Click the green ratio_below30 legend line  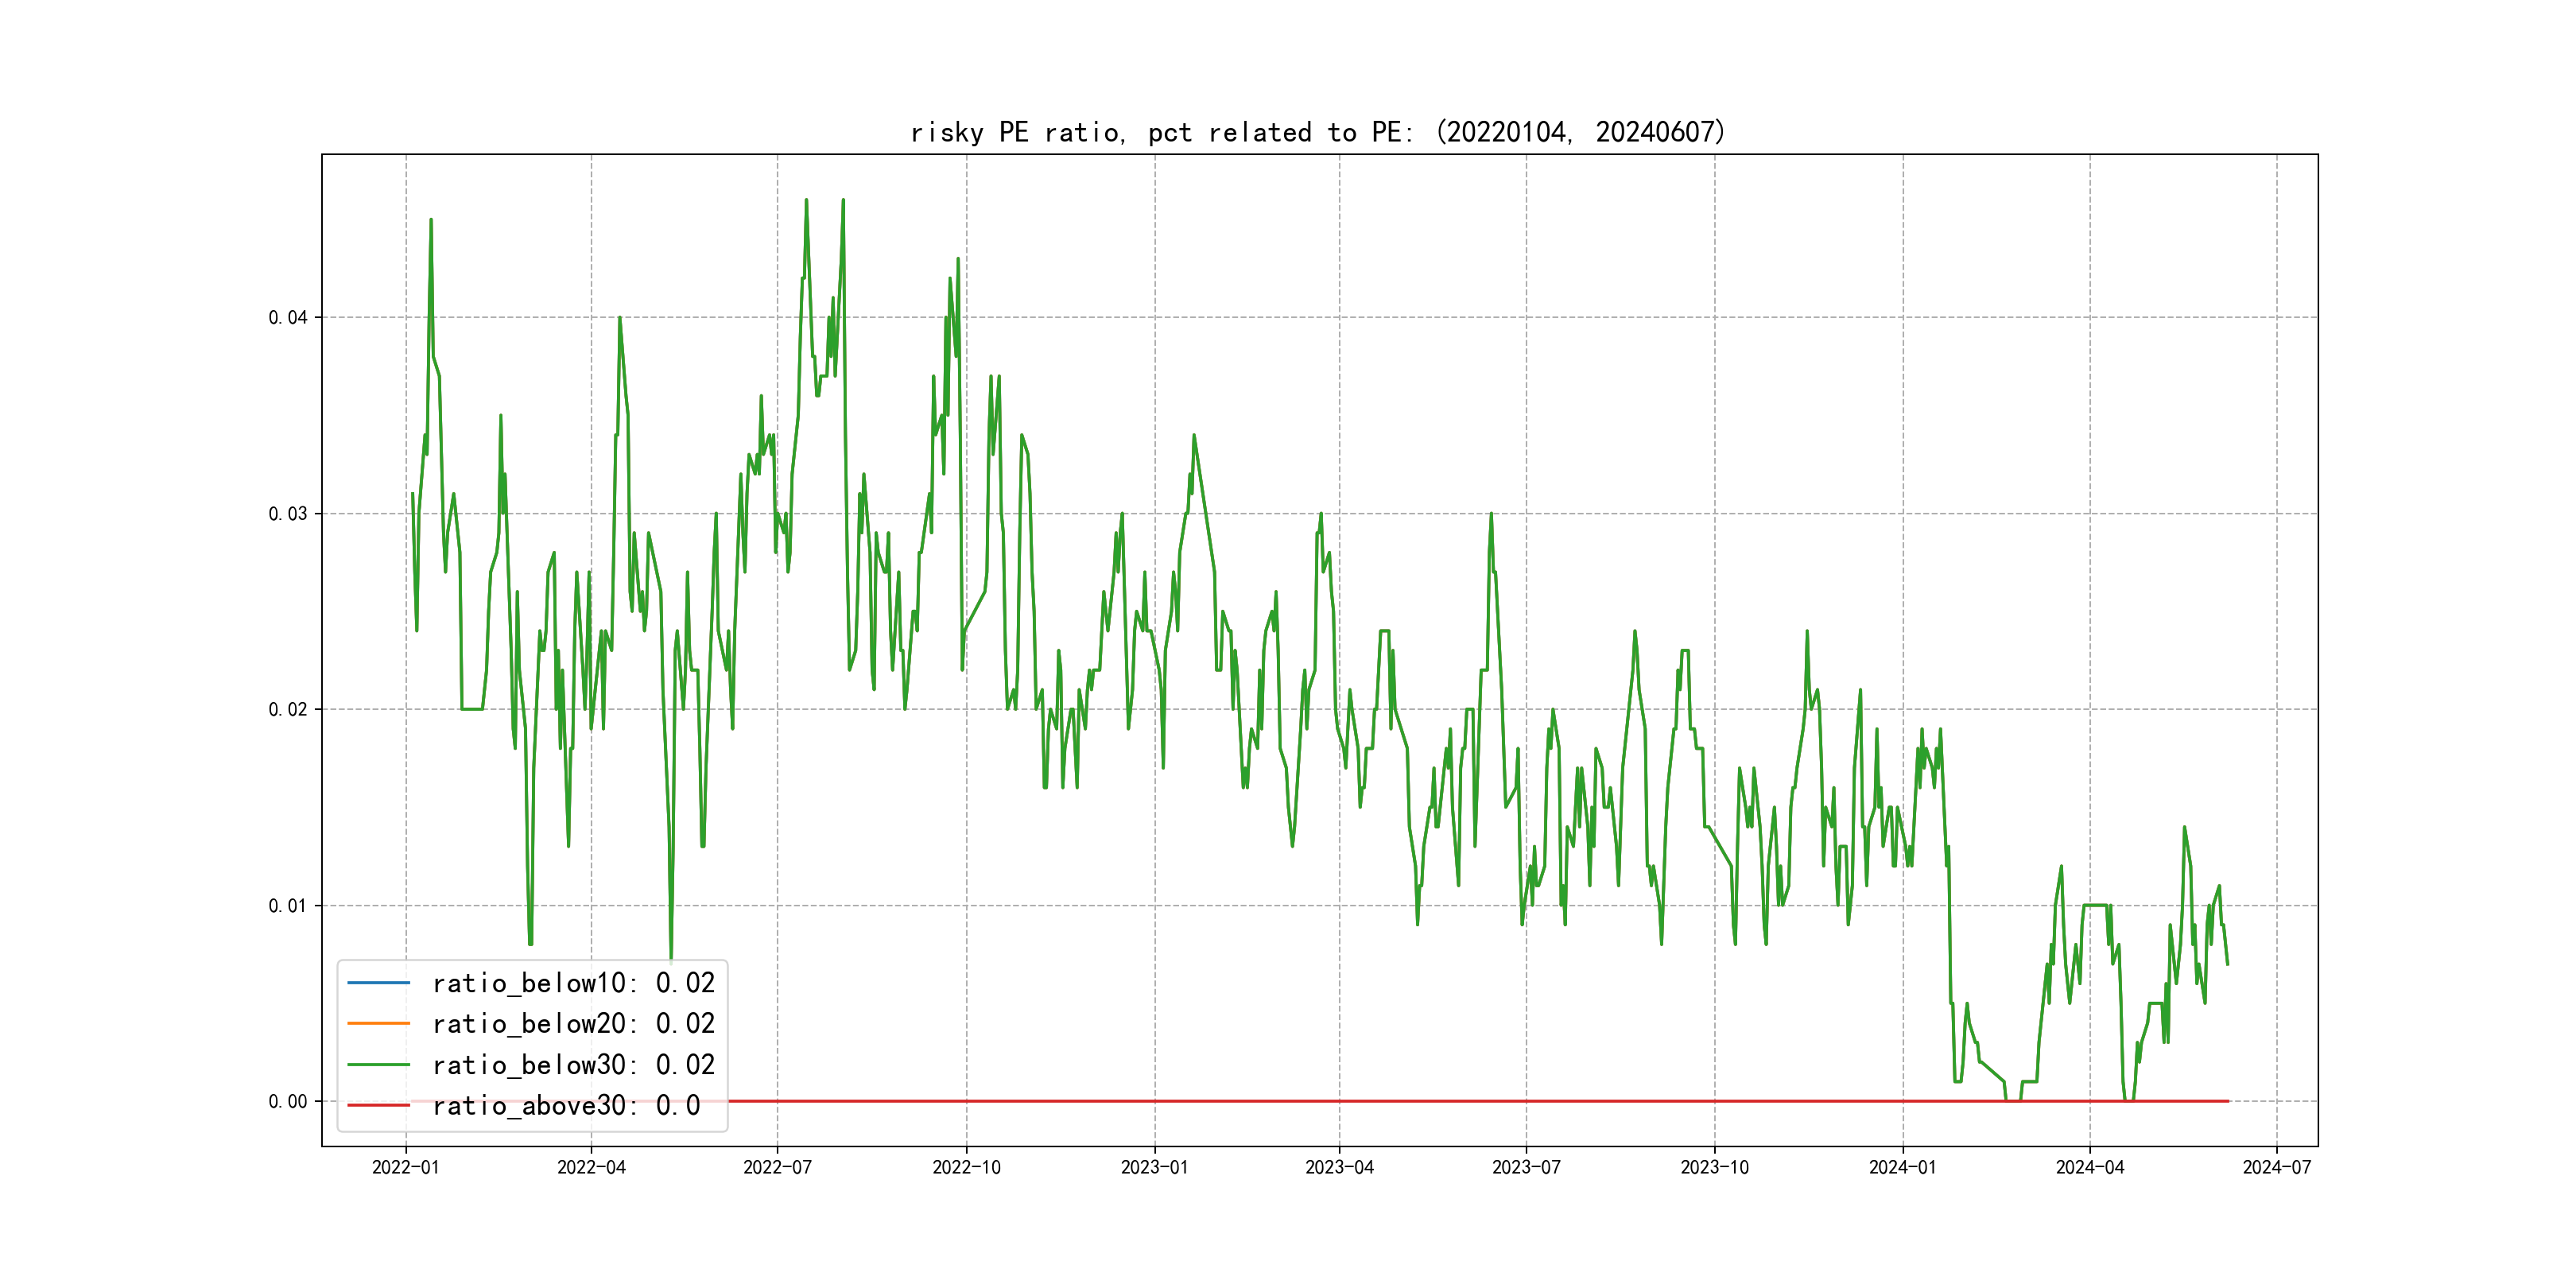click(x=378, y=1064)
